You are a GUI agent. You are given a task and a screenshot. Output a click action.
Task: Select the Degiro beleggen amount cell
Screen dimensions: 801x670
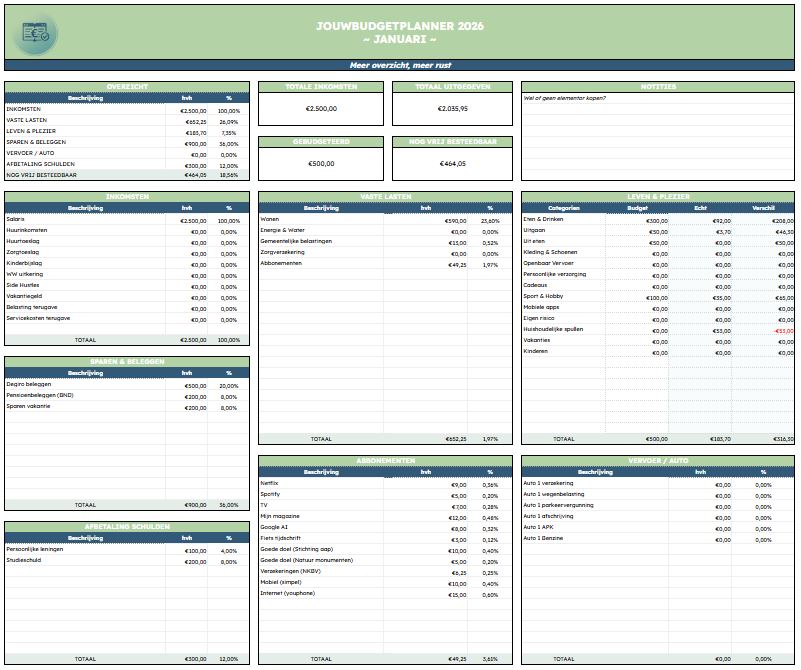(194, 385)
